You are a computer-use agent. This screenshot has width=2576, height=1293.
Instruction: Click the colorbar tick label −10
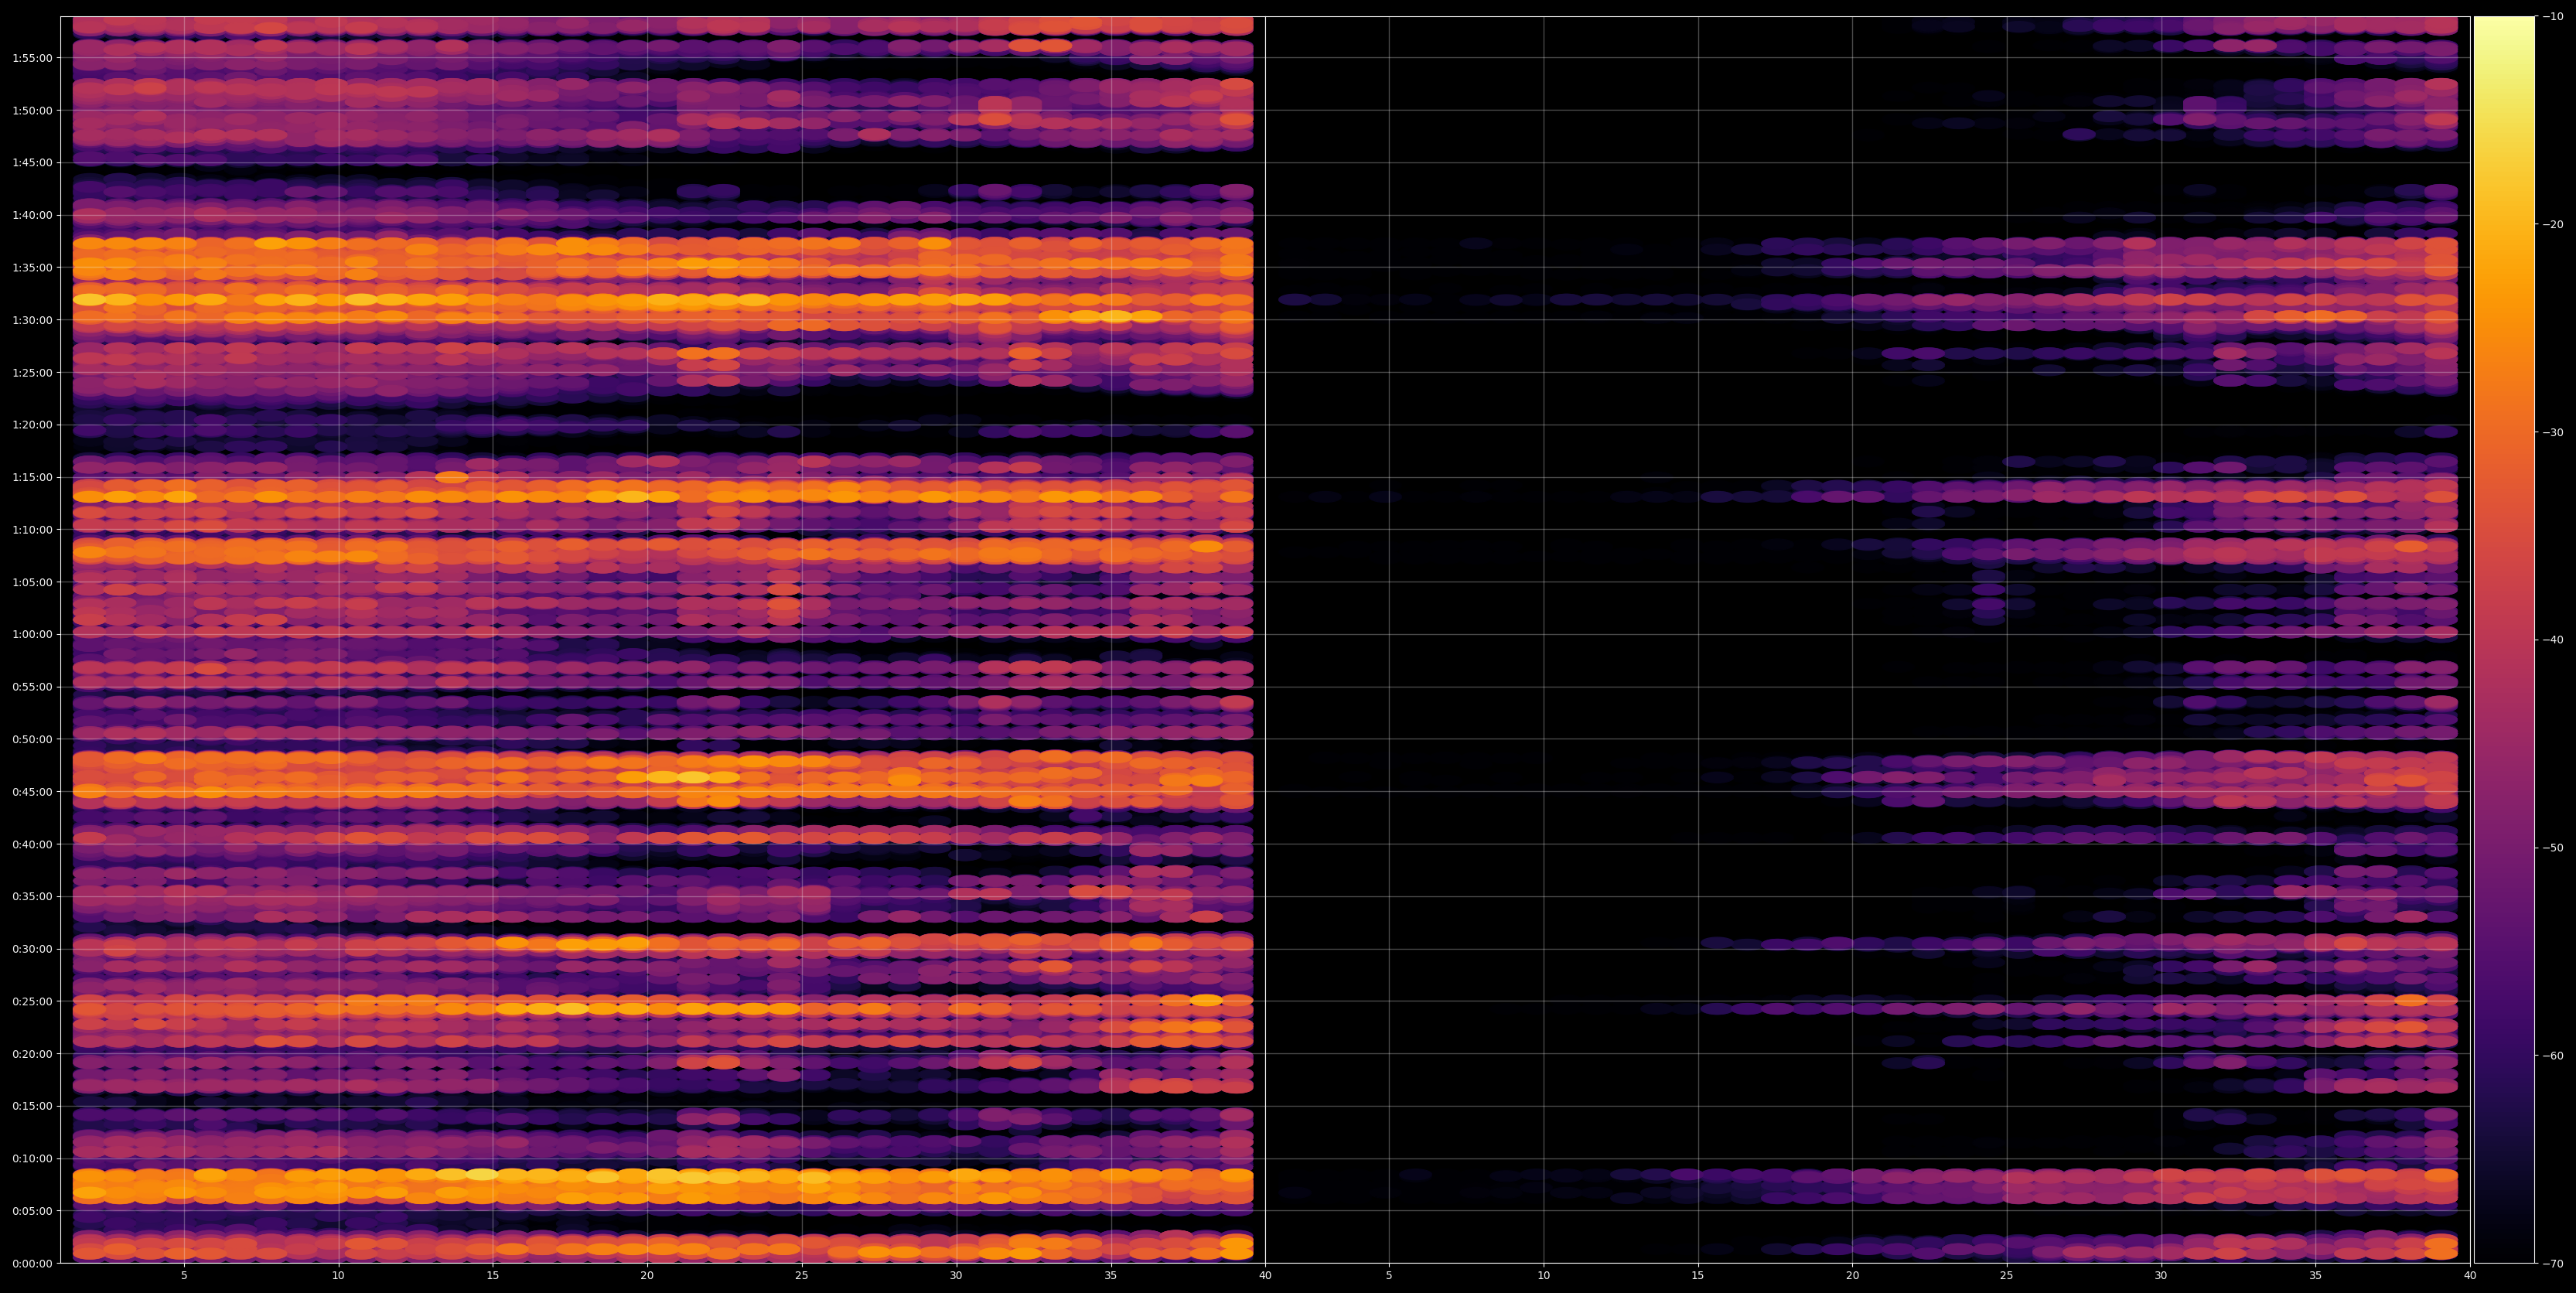[2553, 16]
